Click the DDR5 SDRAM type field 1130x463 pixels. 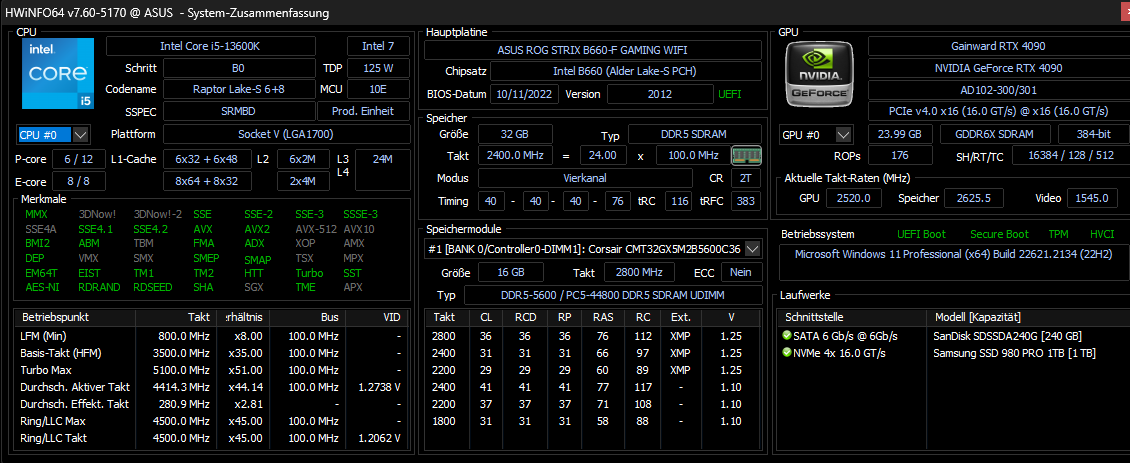(695, 134)
